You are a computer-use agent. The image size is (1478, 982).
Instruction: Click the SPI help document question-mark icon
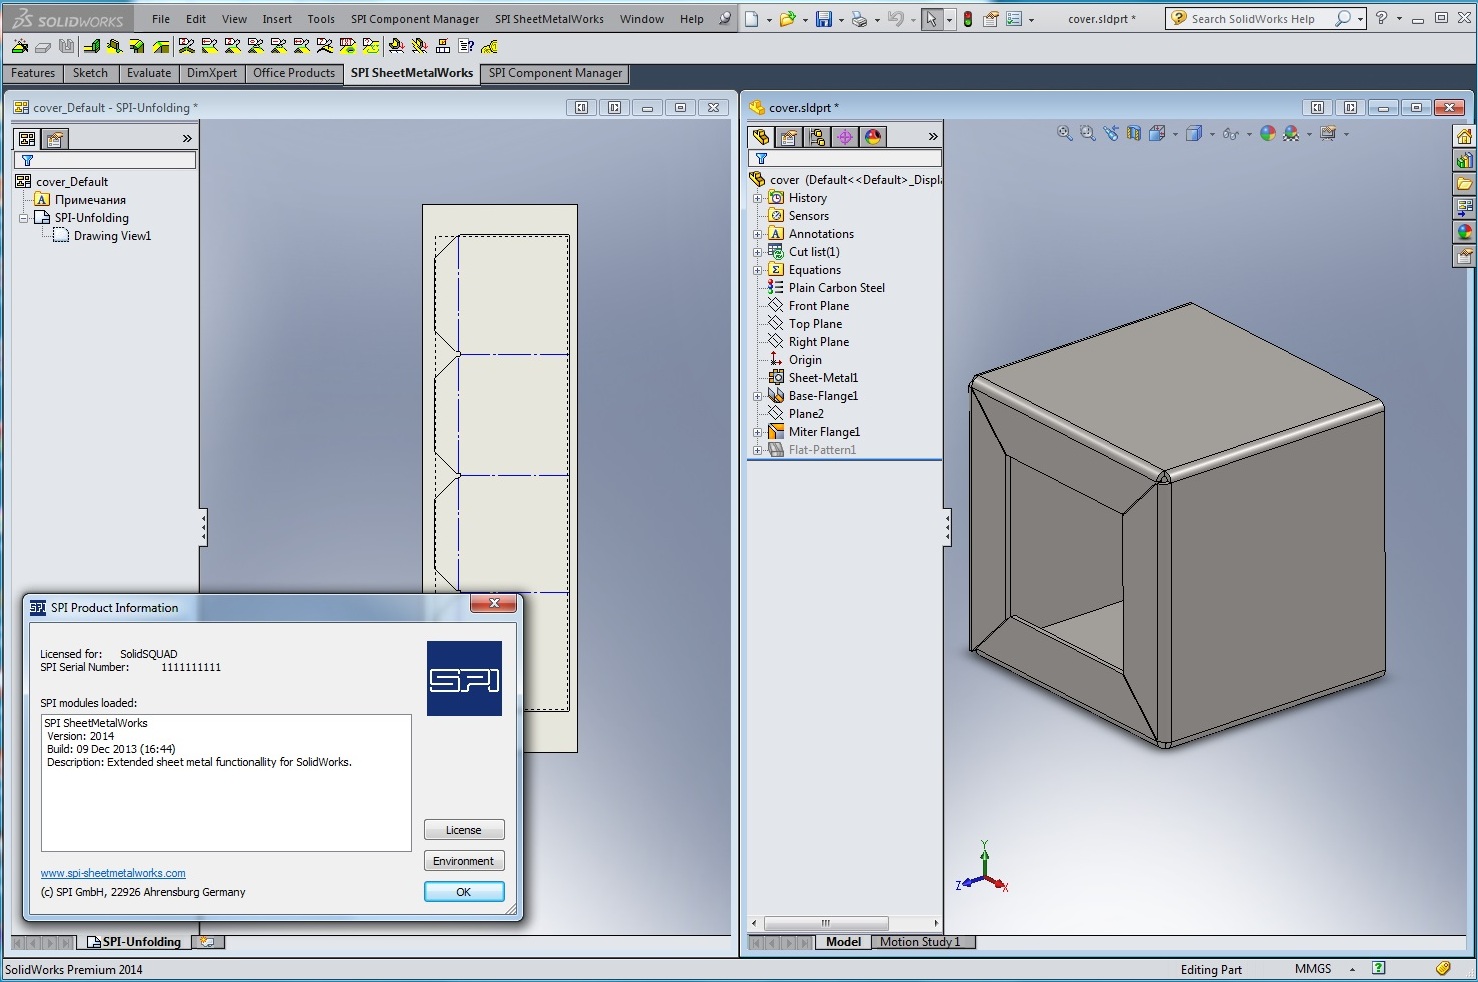point(466,46)
